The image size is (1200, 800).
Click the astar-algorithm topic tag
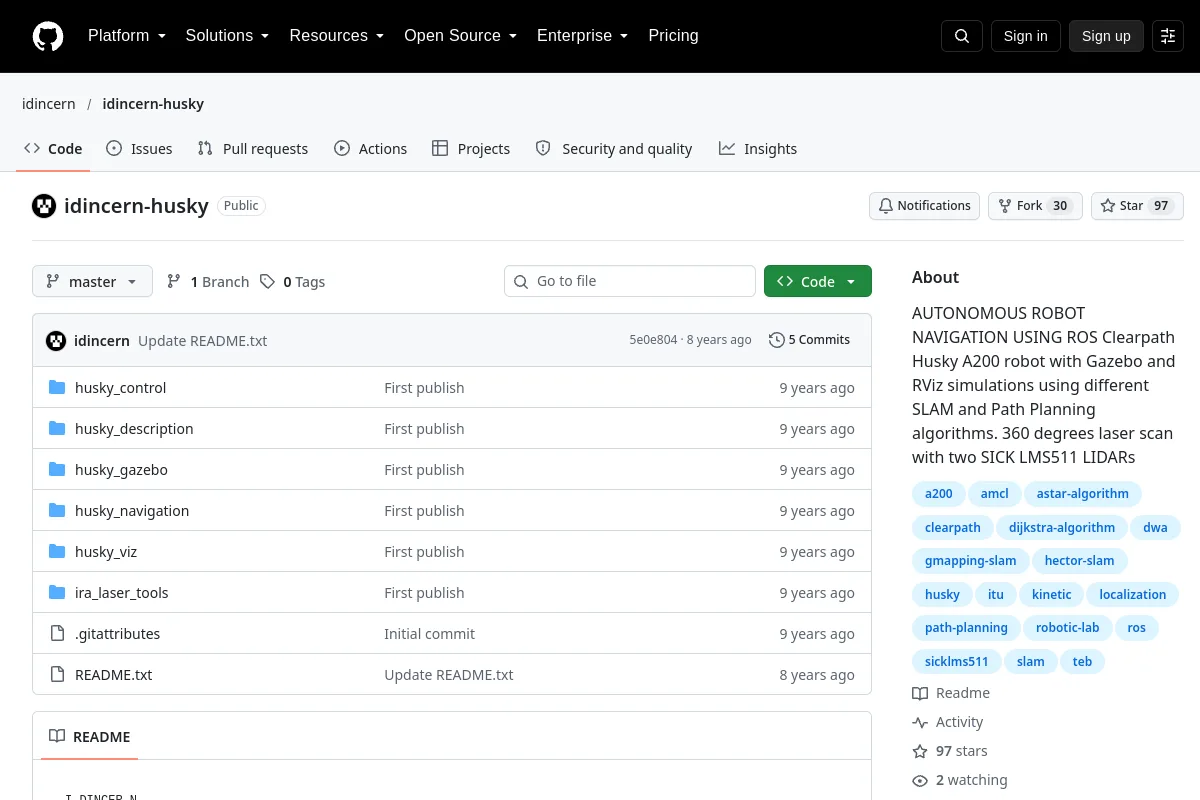point(1083,493)
